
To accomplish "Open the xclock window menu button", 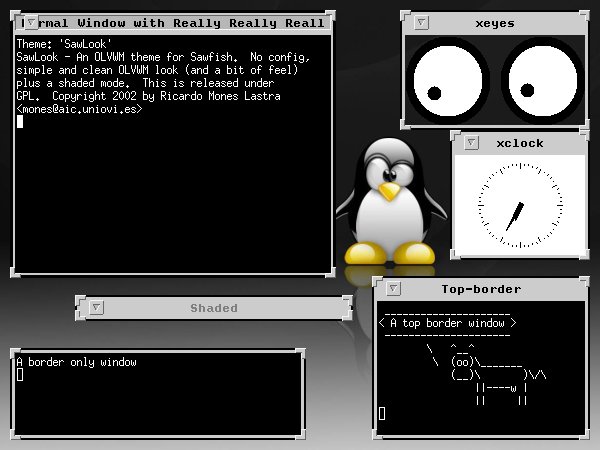I will (x=471, y=143).
